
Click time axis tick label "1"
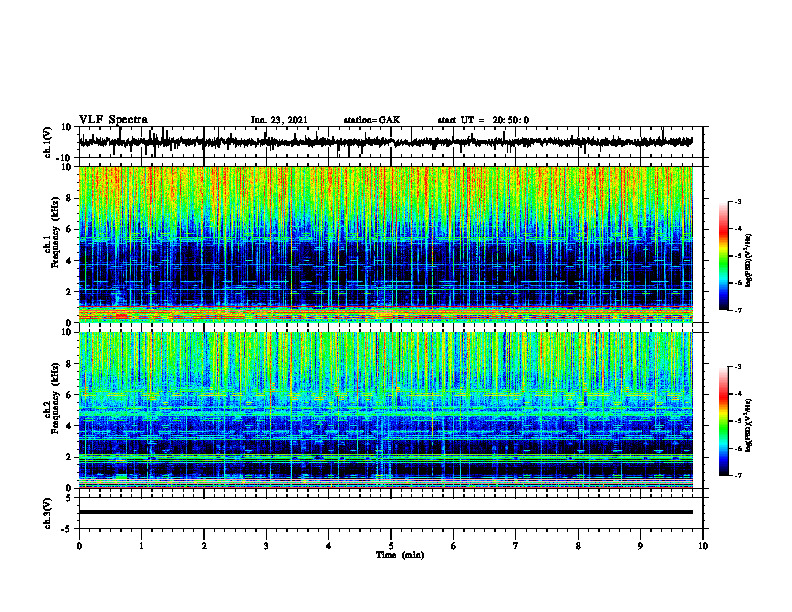[x=141, y=546]
